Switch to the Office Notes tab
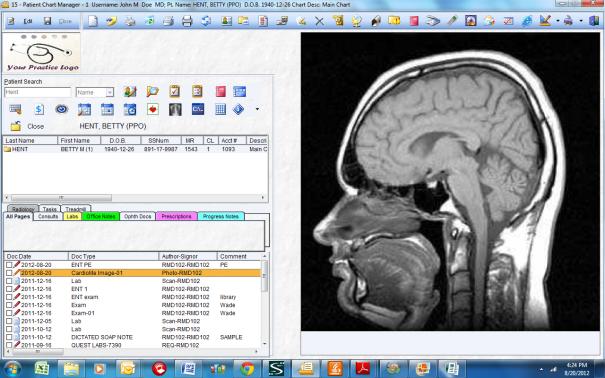This screenshot has height=378, width=605. click(101, 216)
